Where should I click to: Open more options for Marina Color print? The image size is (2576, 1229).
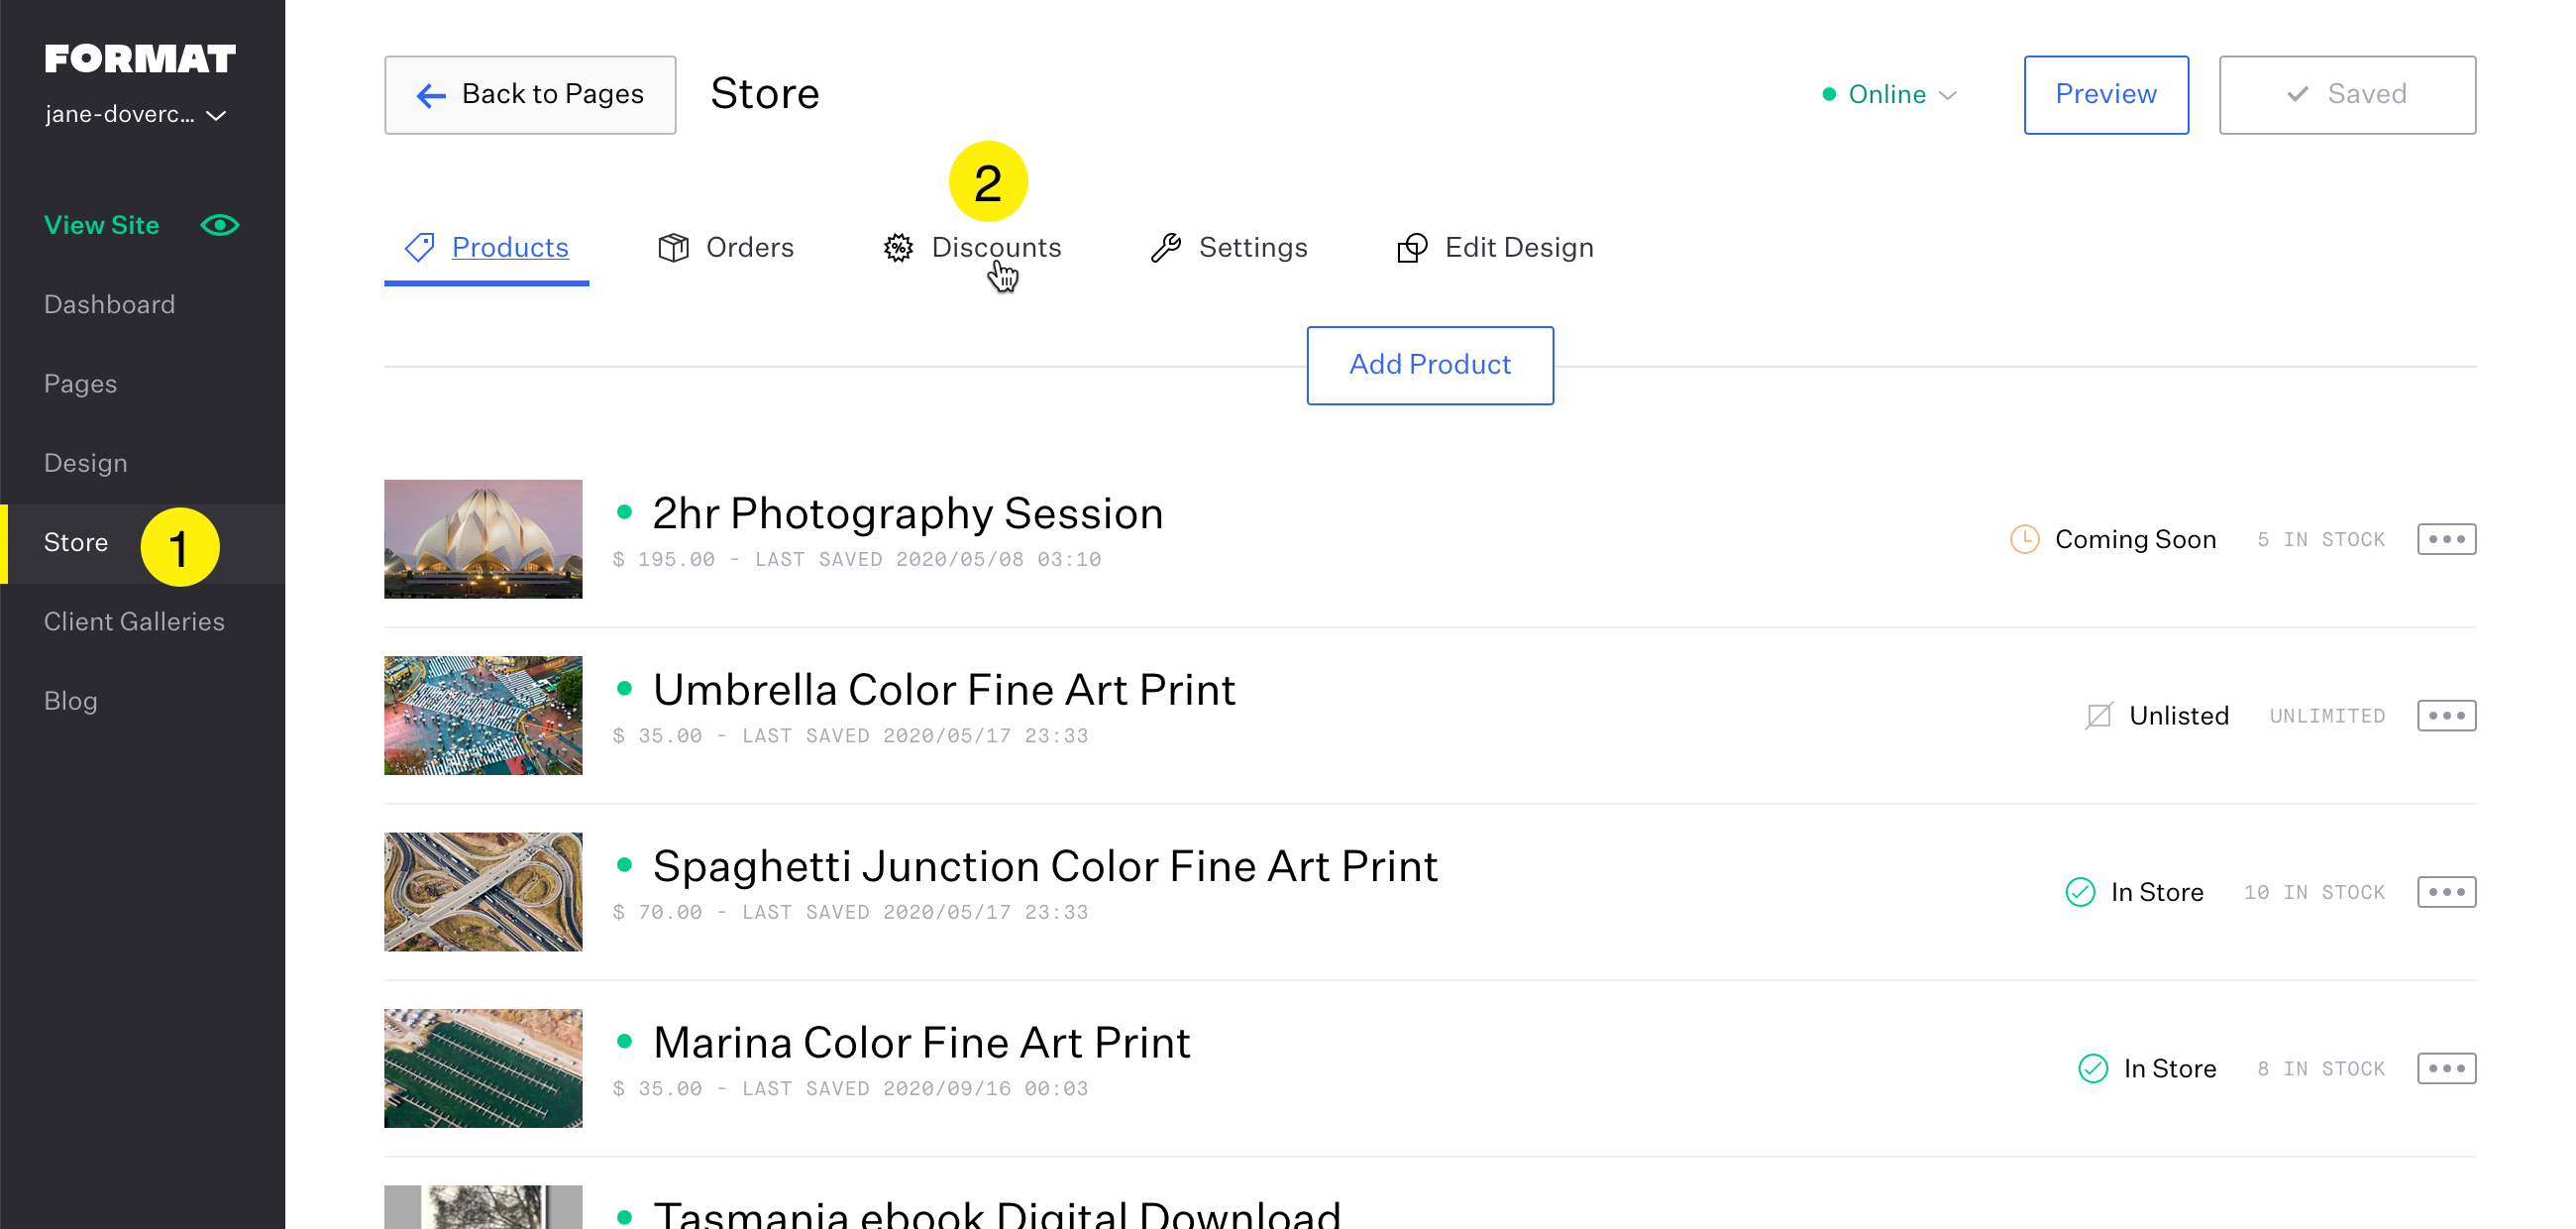[2446, 1068]
